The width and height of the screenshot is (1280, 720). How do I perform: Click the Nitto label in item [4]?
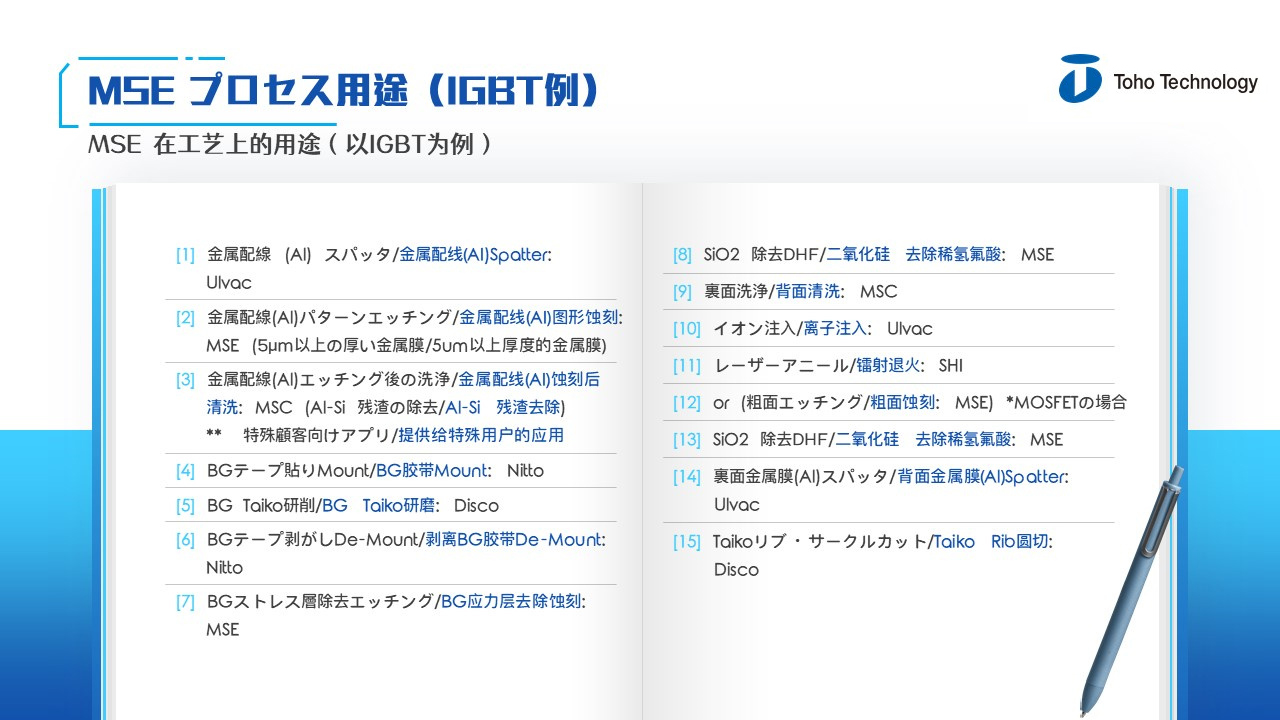coord(525,471)
